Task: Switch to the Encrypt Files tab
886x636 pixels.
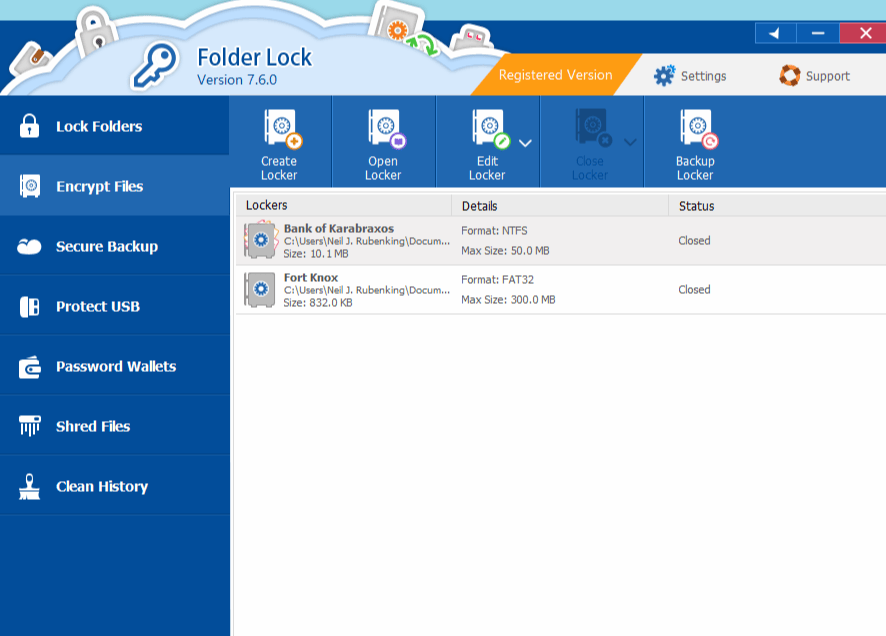Action: [x=115, y=186]
